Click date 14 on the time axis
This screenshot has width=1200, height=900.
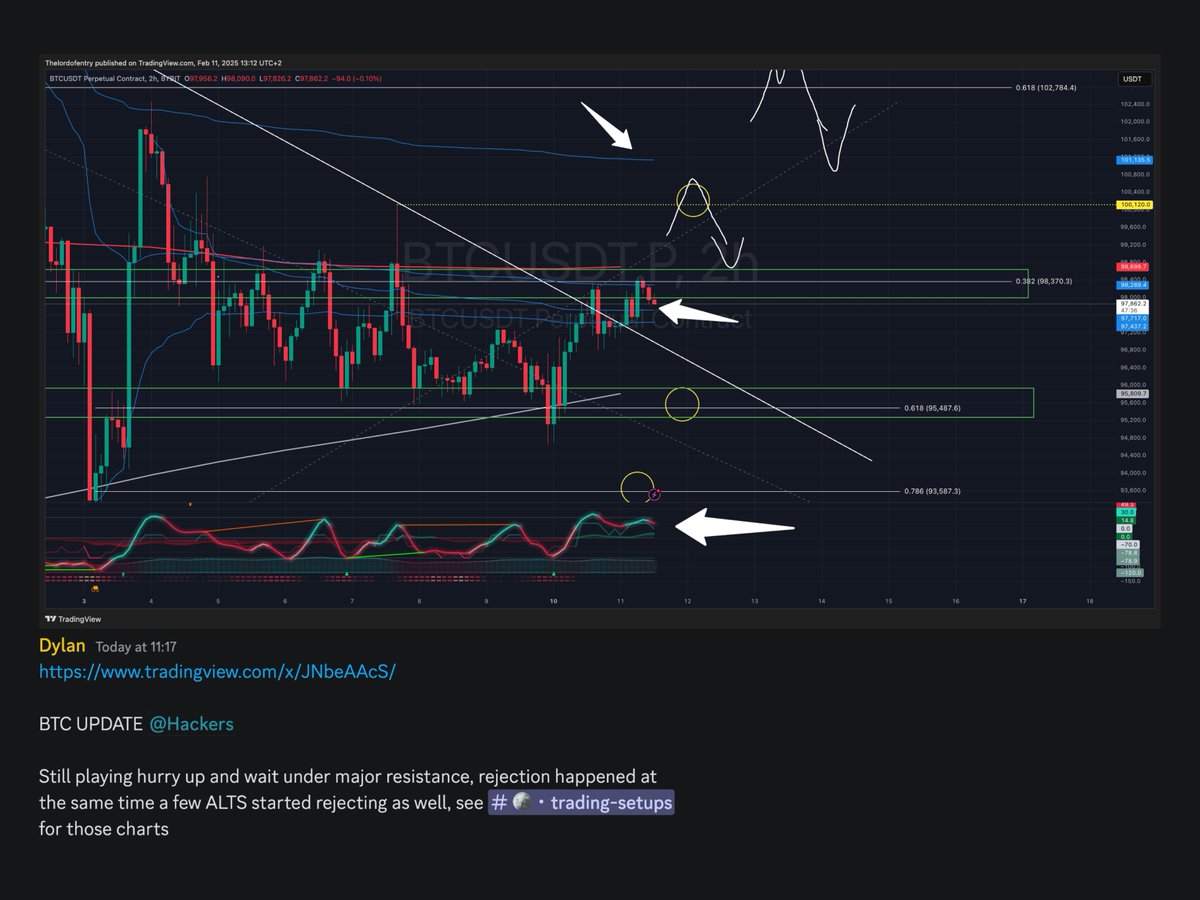pyautogui.click(x=821, y=601)
